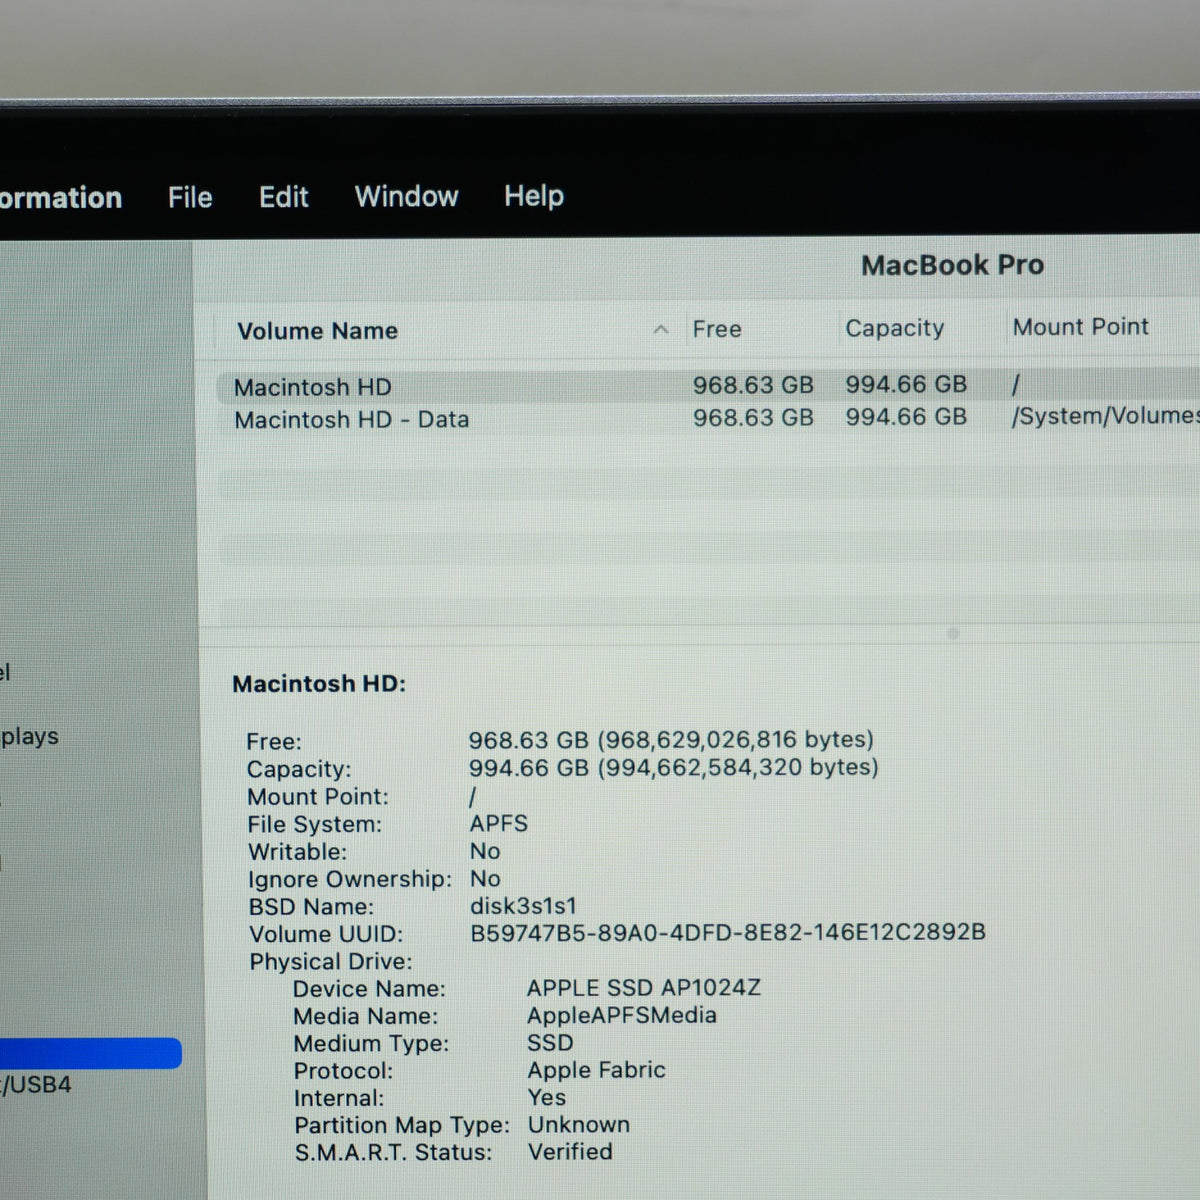1200x1200 pixels.
Task: Sort volumes by Mount Point column
Action: pos(1080,326)
